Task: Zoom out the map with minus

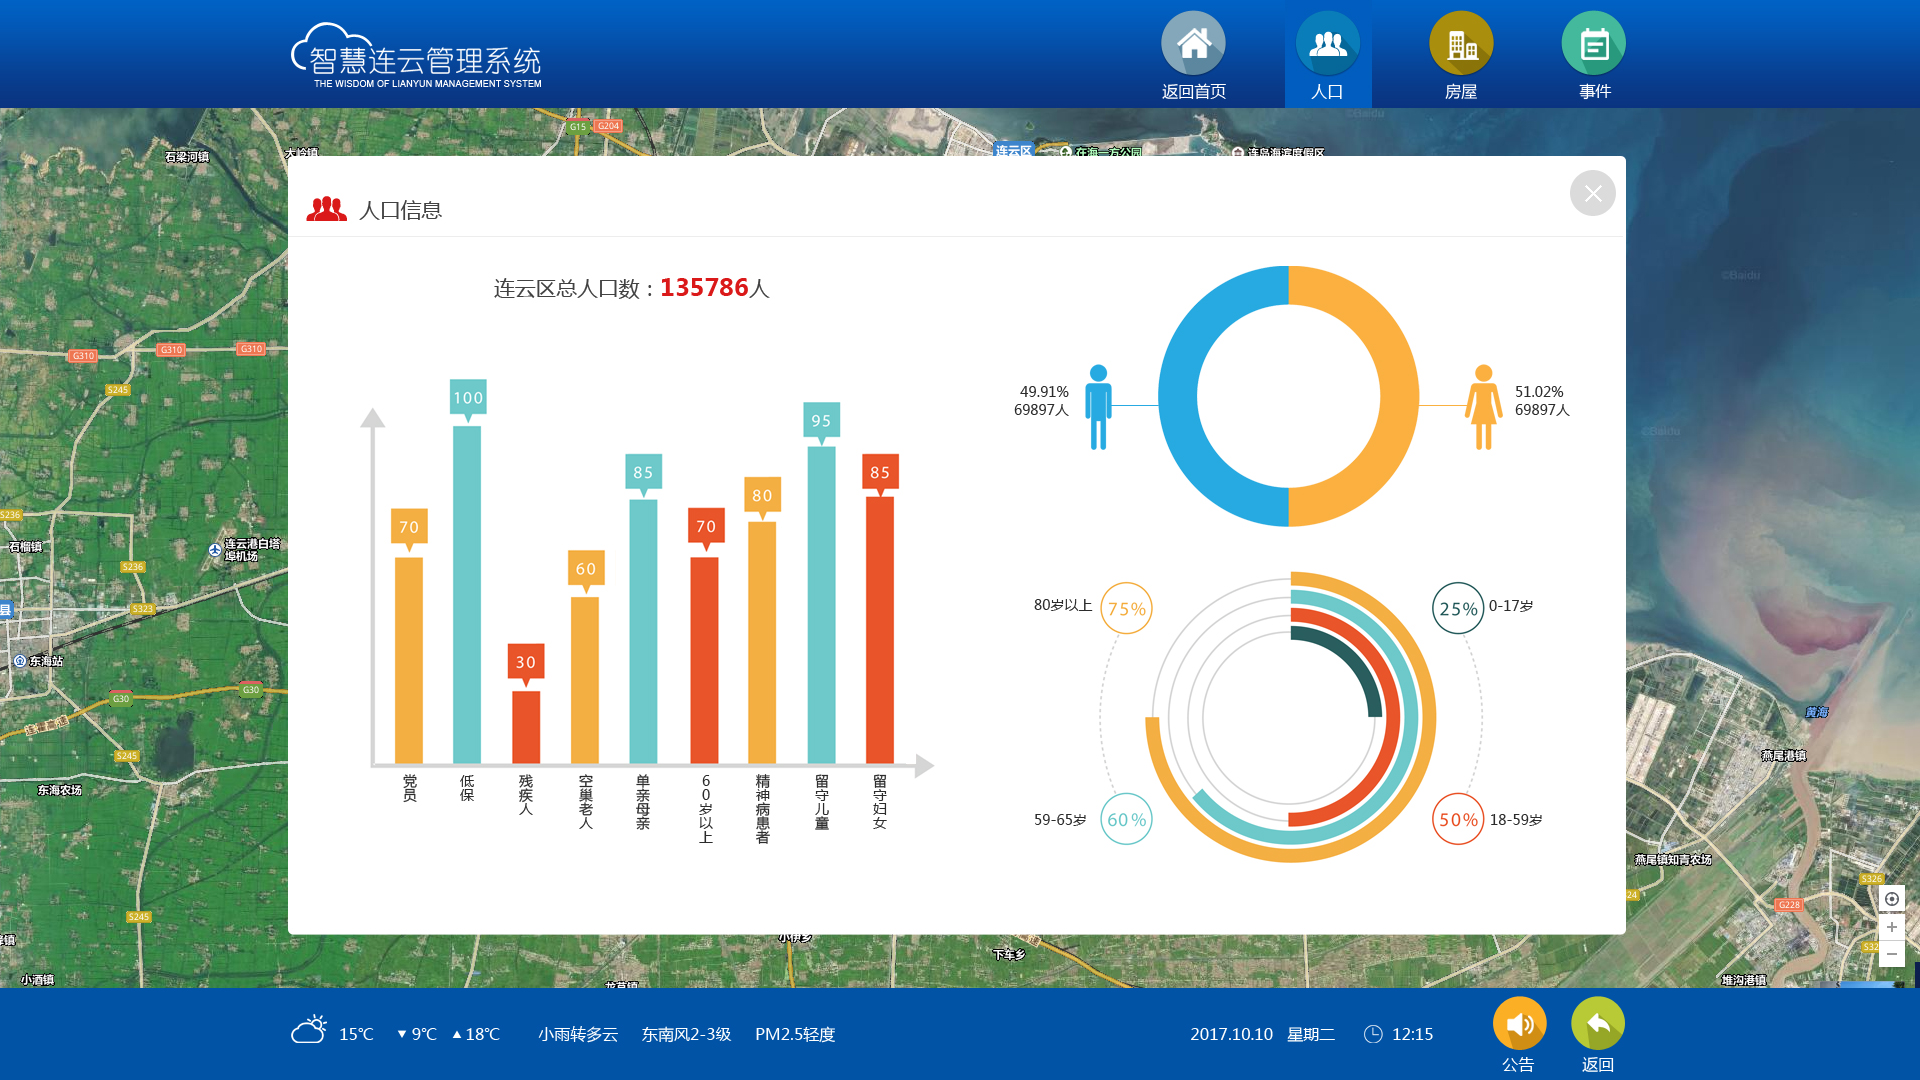Action: 1891,955
